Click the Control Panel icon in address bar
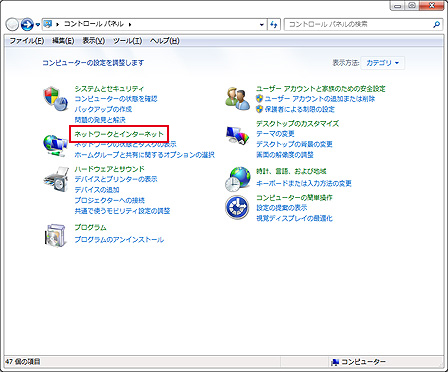Viewport: 448px width, 372px height. point(48,24)
